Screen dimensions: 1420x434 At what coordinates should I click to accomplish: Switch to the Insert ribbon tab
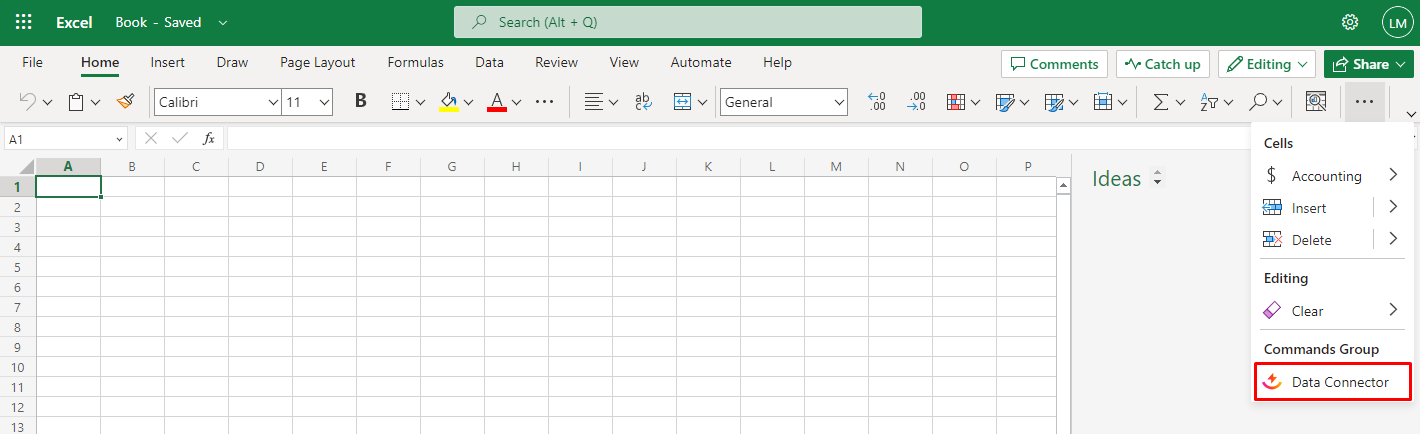click(167, 62)
